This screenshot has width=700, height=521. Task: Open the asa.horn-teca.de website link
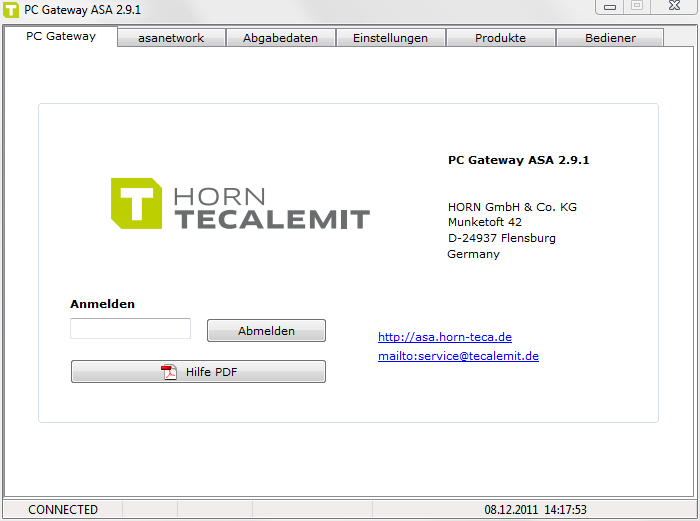click(444, 337)
